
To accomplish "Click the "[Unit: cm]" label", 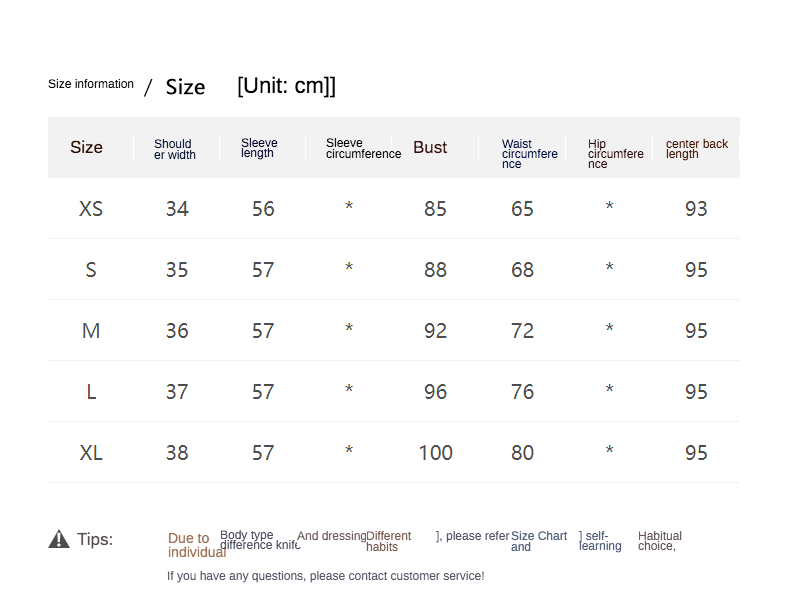I will [286, 86].
